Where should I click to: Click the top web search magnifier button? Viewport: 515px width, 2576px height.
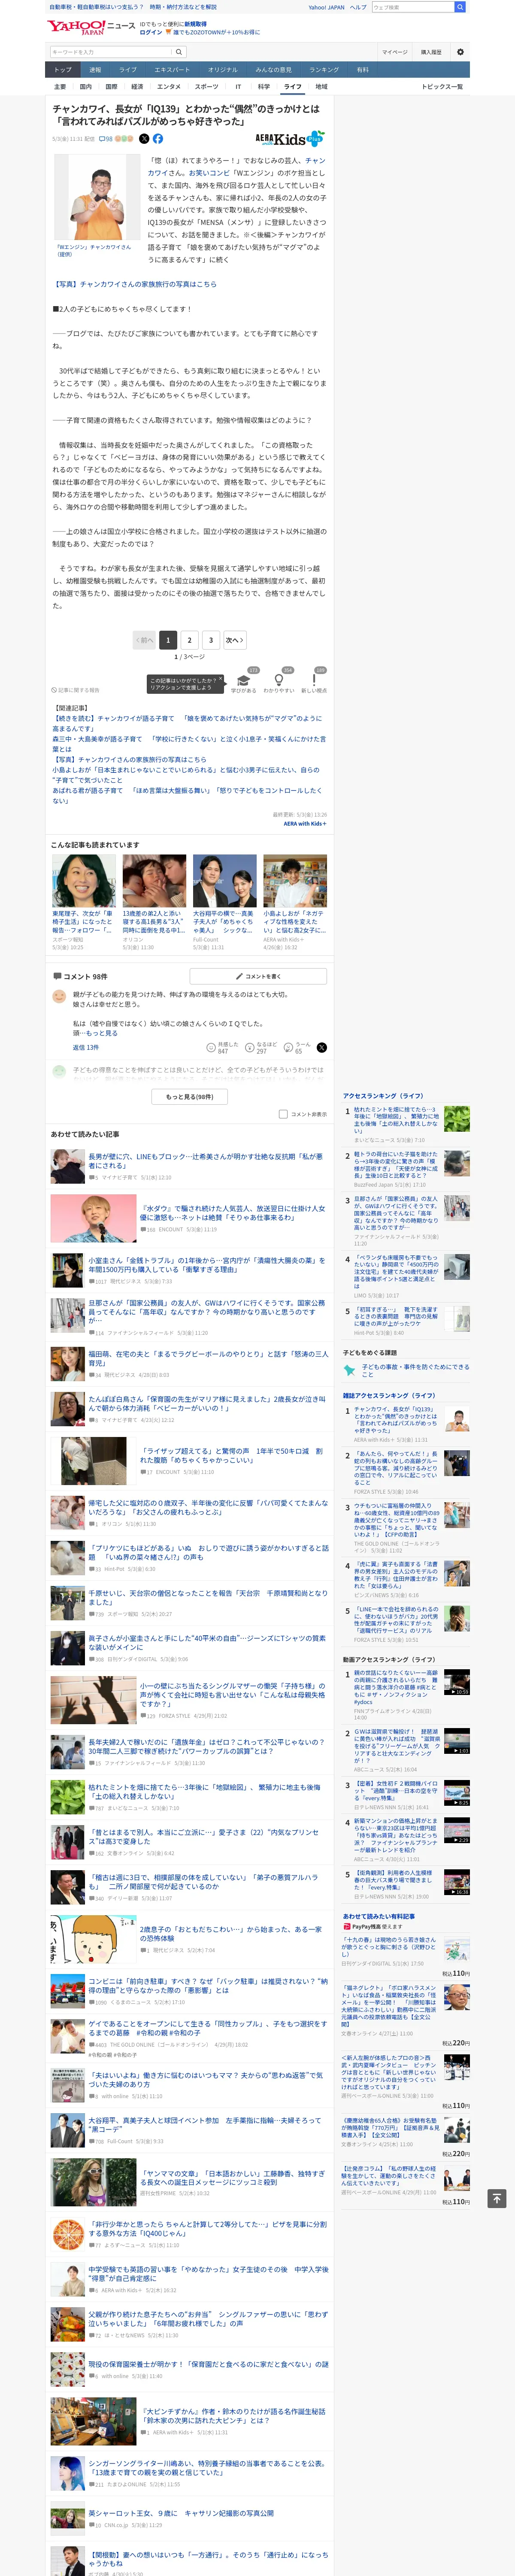pyautogui.click(x=460, y=7)
